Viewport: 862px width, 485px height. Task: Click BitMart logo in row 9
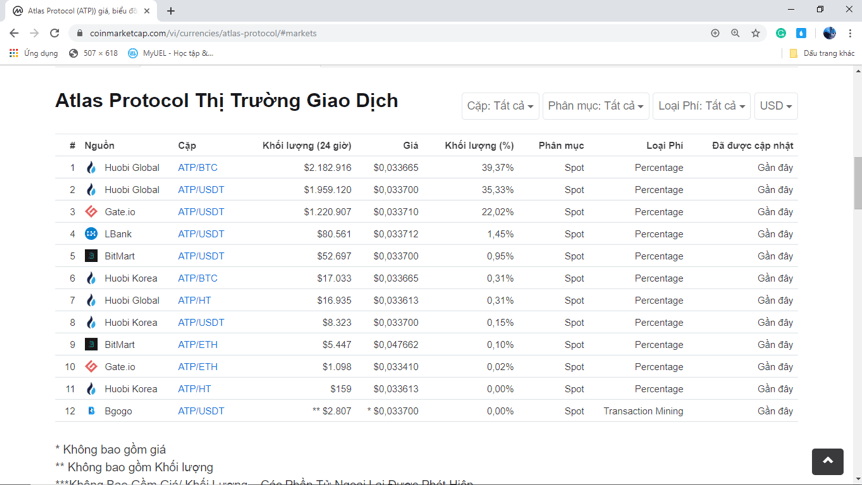[91, 344]
